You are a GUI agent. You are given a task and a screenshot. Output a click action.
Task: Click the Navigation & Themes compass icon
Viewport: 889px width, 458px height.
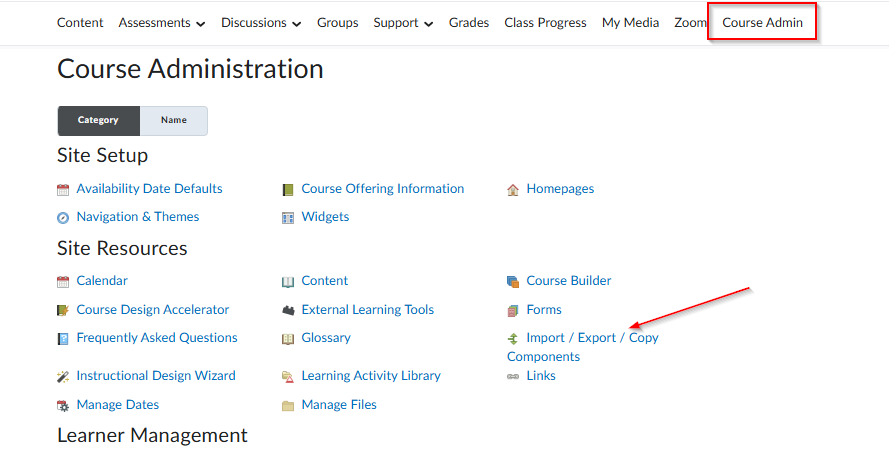[x=63, y=217]
